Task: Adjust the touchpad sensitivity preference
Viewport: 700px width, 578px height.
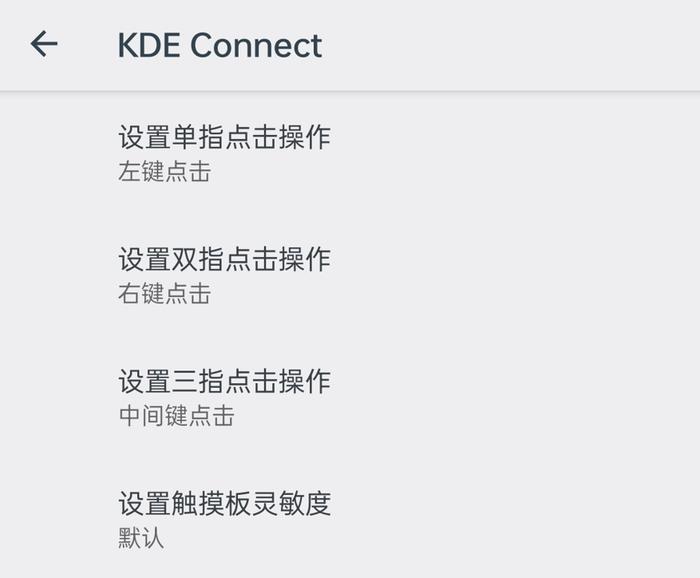Action: point(350,519)
